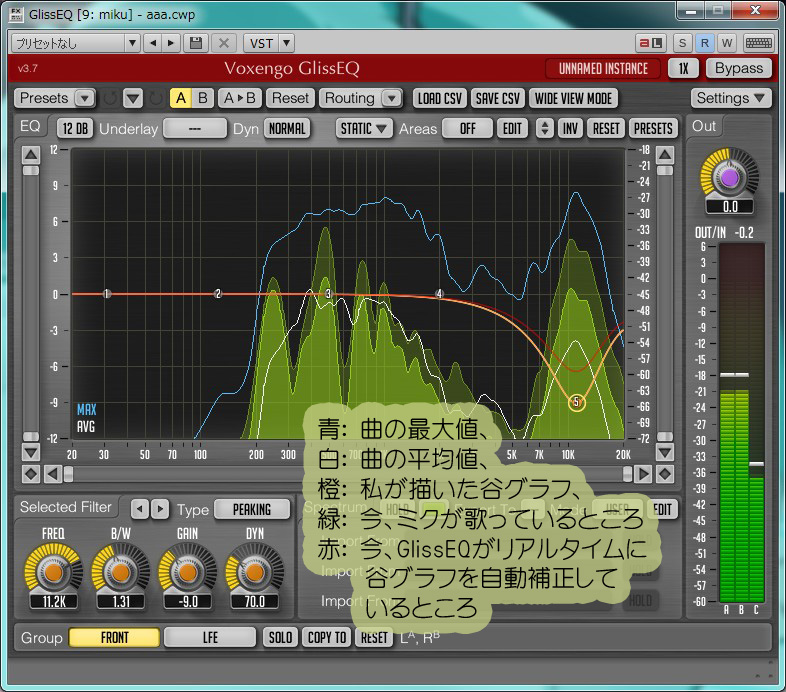The height and width of the screenshot is (692, 786).
Task: Click the undo arrow icon
Action: point(110,98)
